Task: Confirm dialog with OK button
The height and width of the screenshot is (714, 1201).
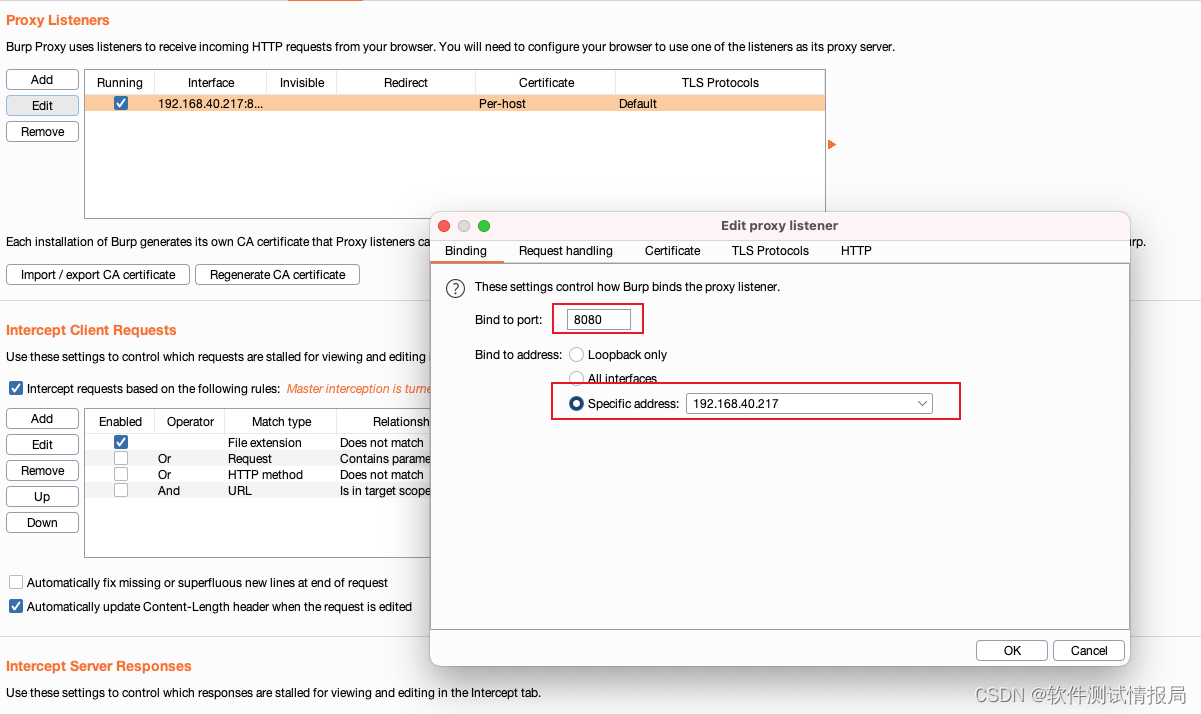Action: (x=1012, y=651)
